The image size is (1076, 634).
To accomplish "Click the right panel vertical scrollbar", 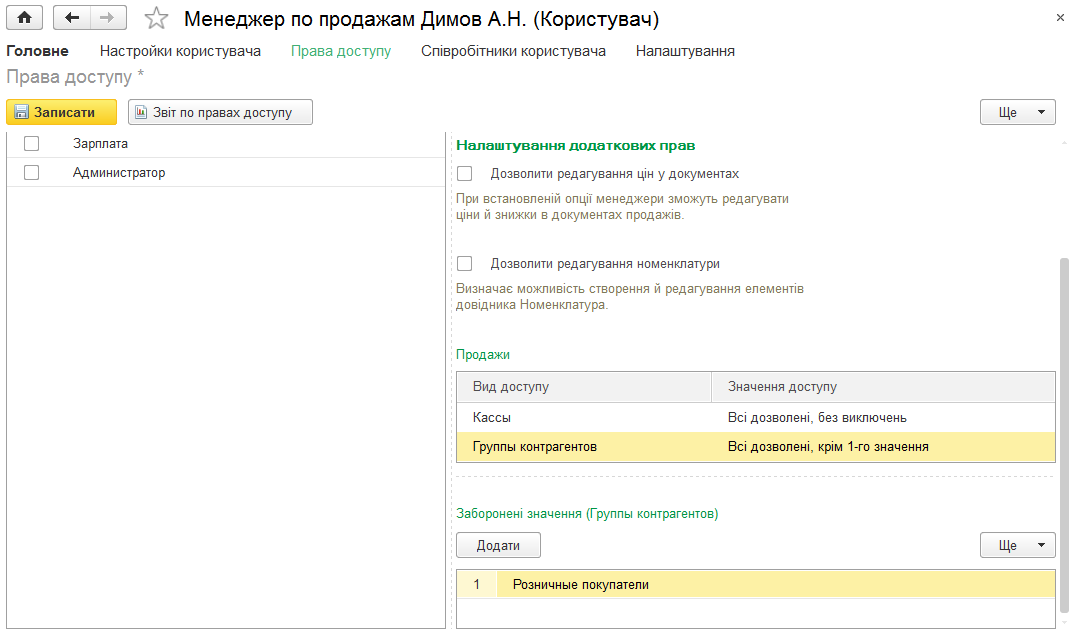I will tap(1064, 435).
